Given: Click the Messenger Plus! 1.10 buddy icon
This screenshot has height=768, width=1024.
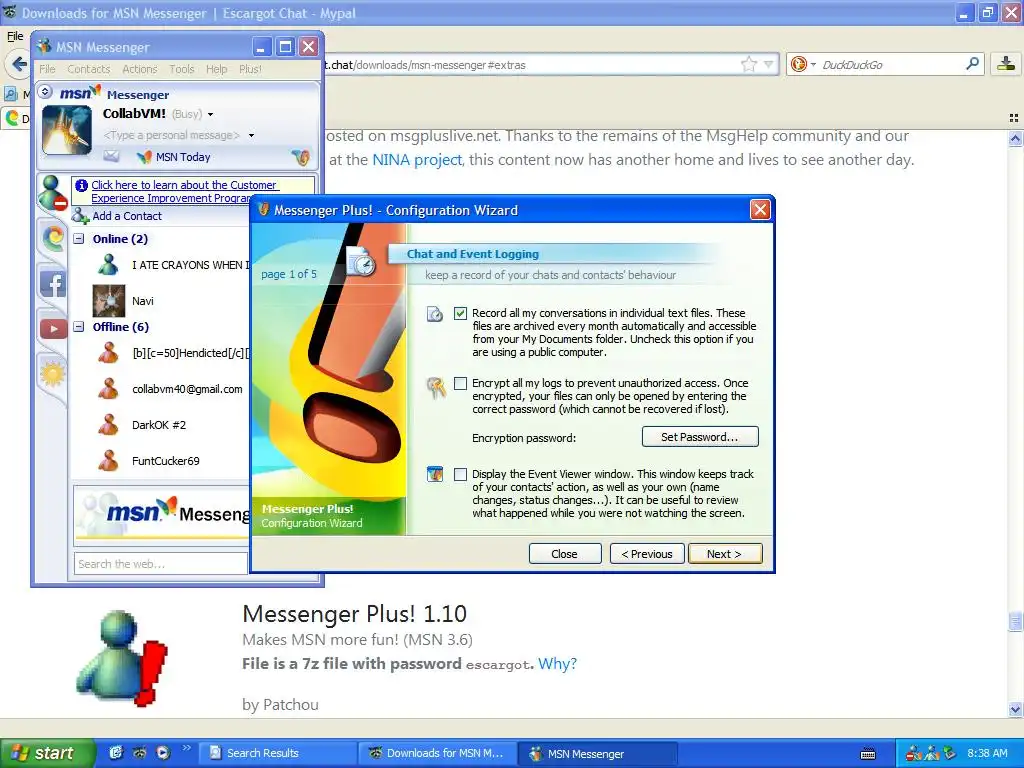Looking at the screenshot, I should 121,658.
